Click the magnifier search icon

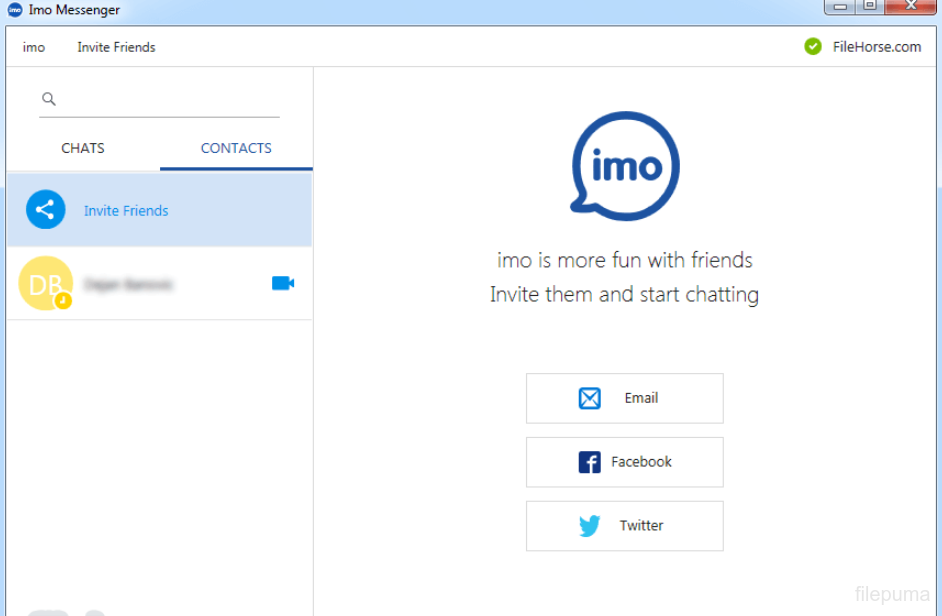(48, 99)
